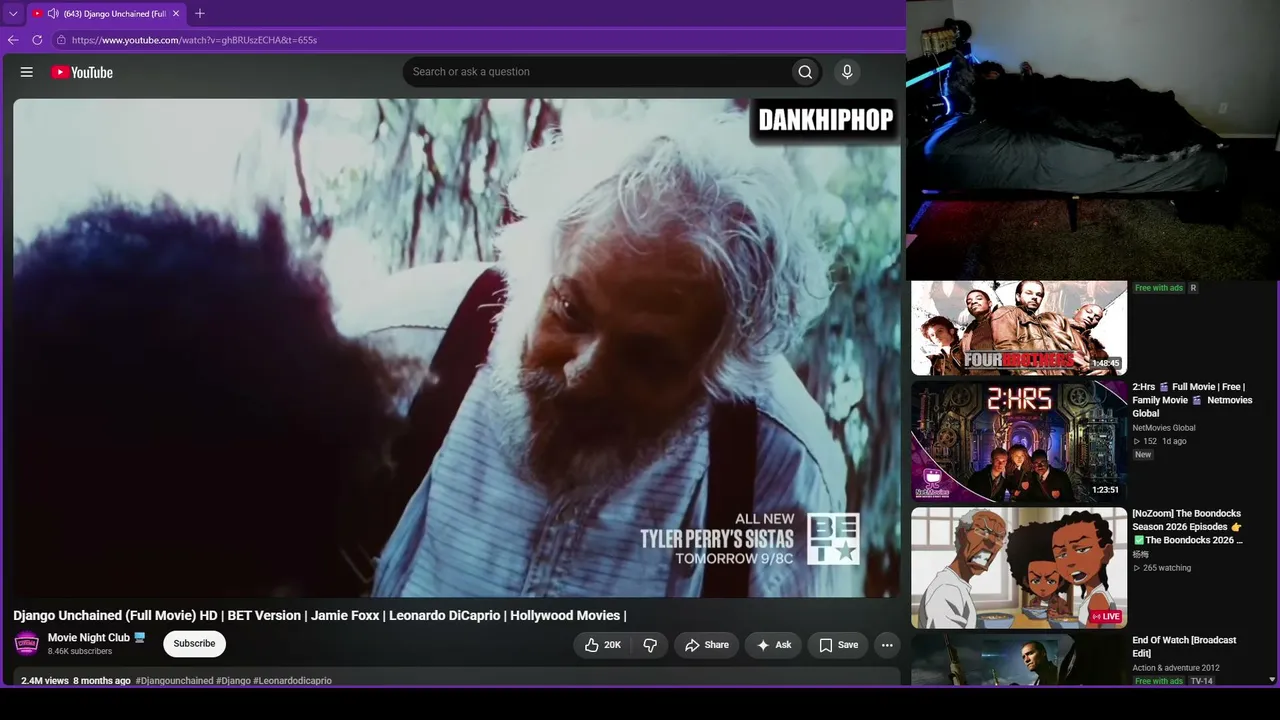1280x720 pixels.
Task: Open the 2:HRS movie thumbnail
Action: [1019, 441]
